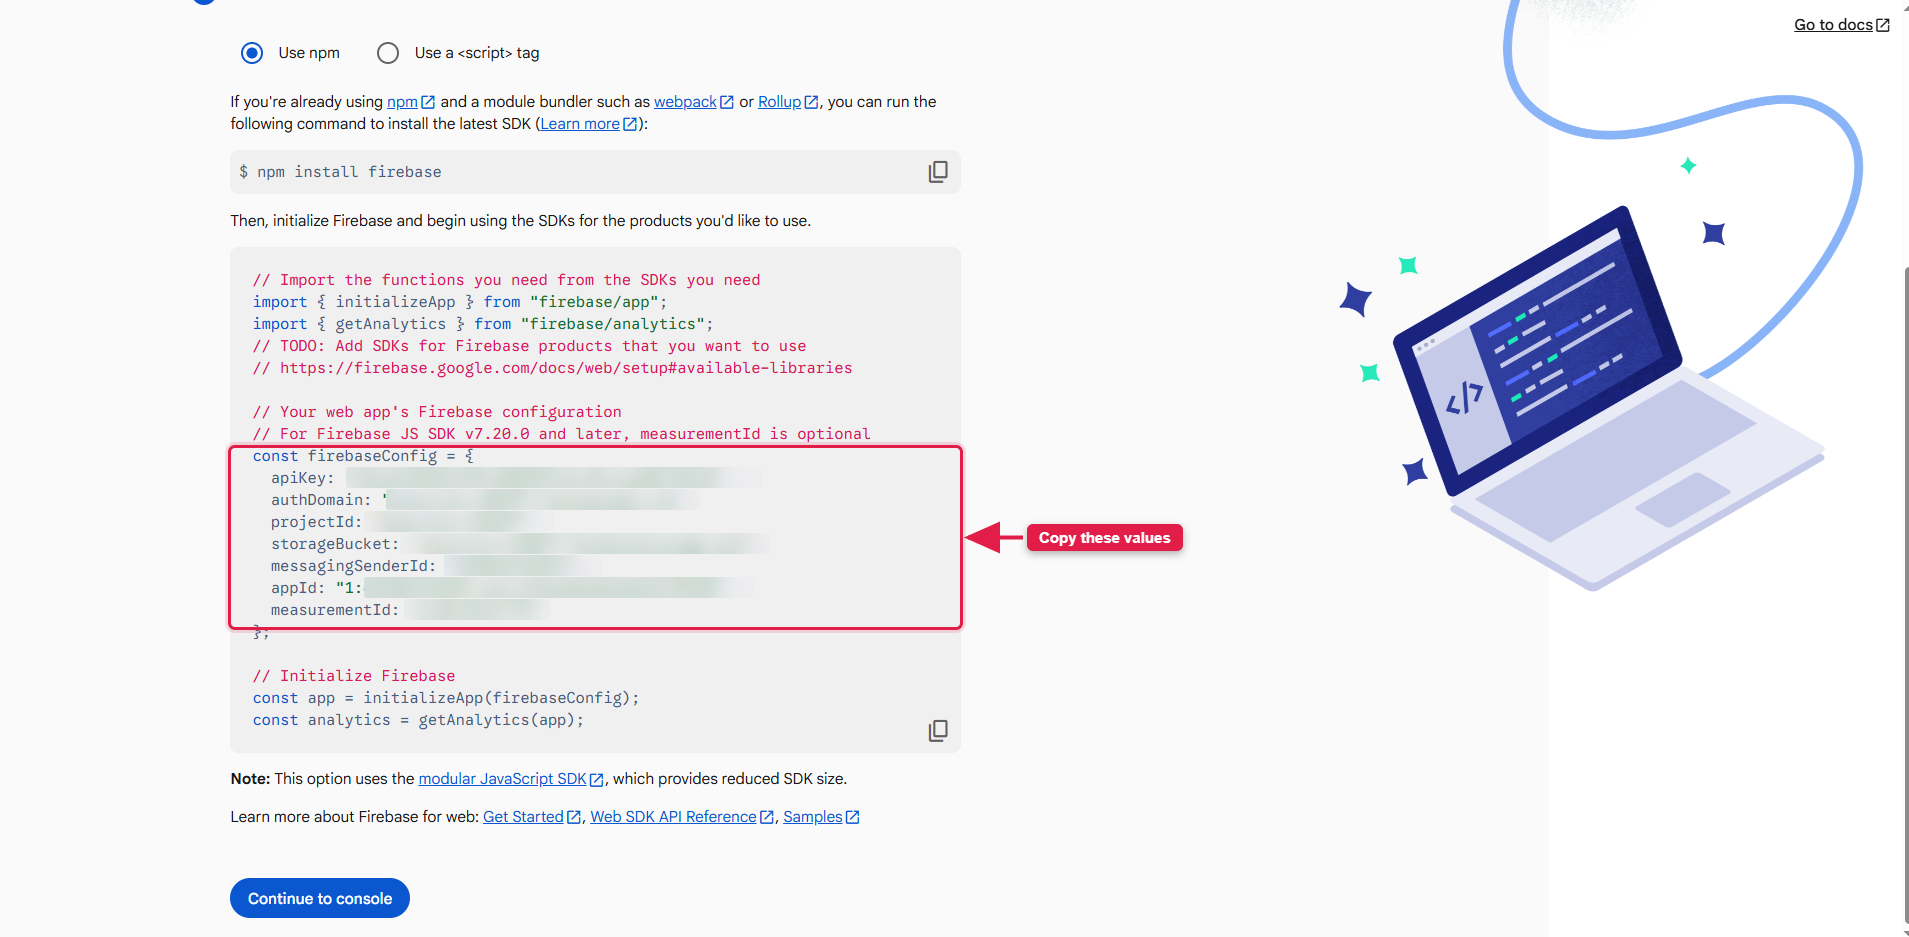Click the 'apiKey:' line in config
This screenshot has height=937, width=1909.
[516, 478]
